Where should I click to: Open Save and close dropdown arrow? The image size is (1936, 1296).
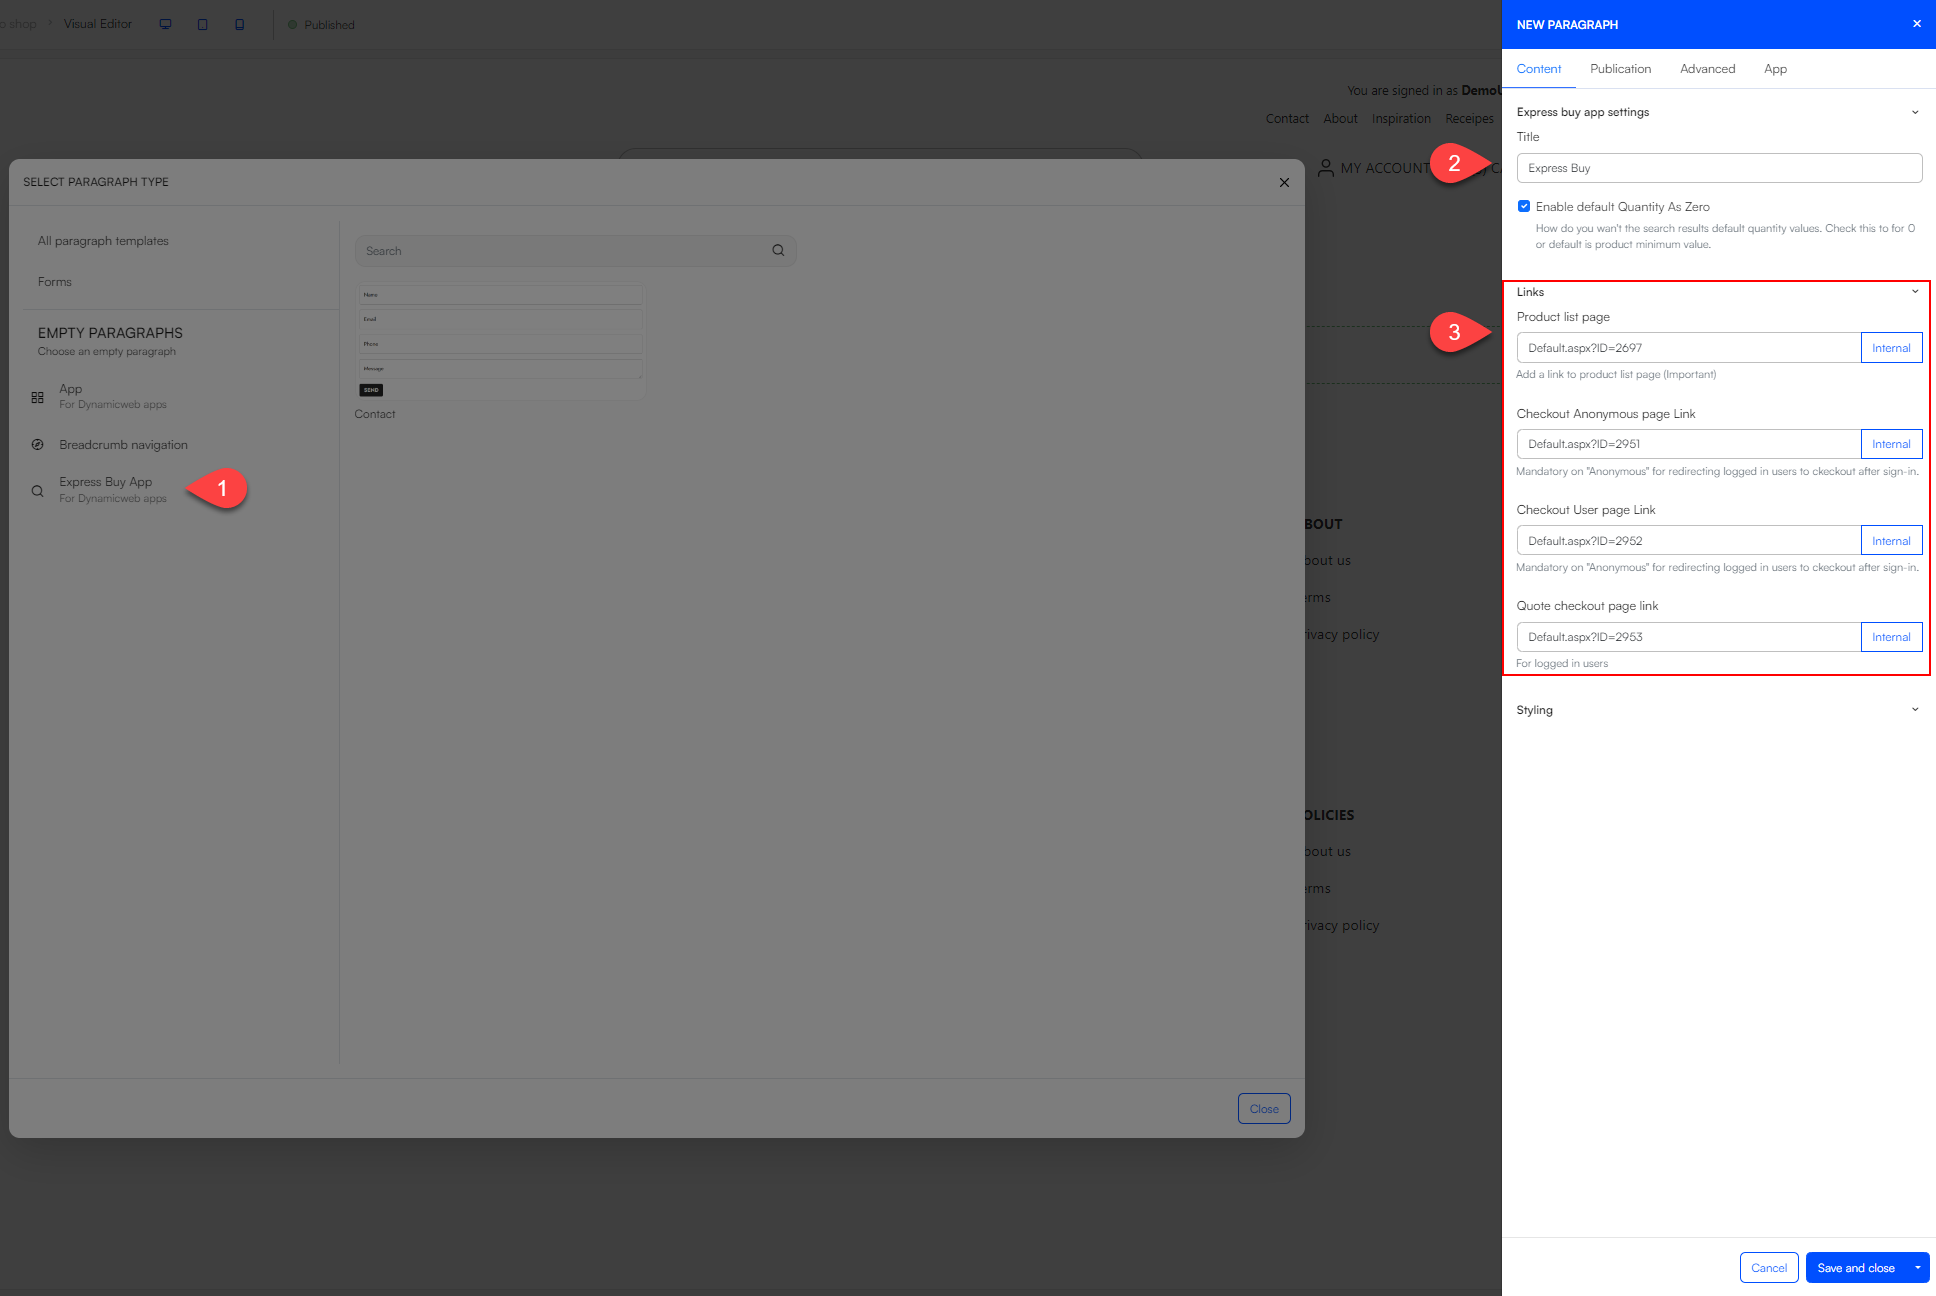coord(1918,1268)
